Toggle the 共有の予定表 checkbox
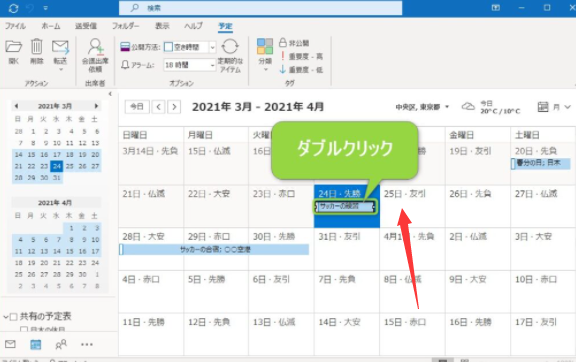 pyautogui.click(x=14, y=316)
